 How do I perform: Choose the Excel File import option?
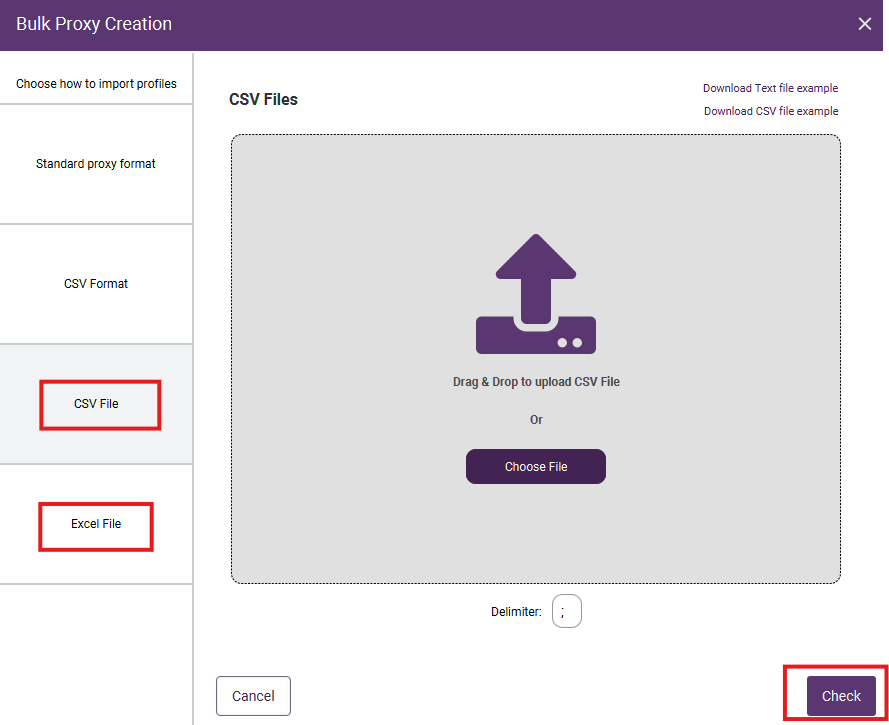point(96,524)
